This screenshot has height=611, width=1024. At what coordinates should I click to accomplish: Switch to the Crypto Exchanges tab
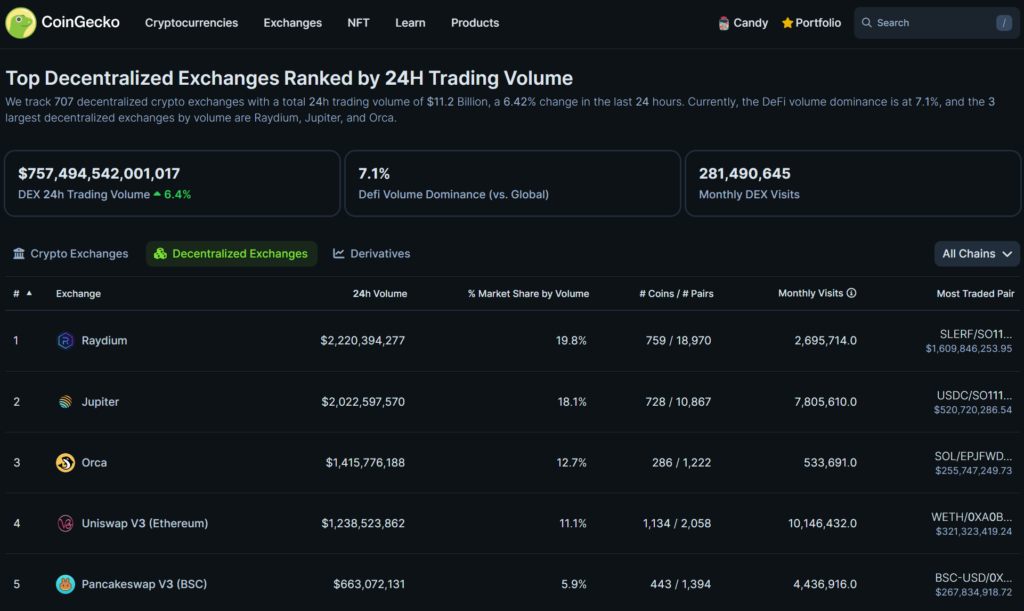coord(71,253)
